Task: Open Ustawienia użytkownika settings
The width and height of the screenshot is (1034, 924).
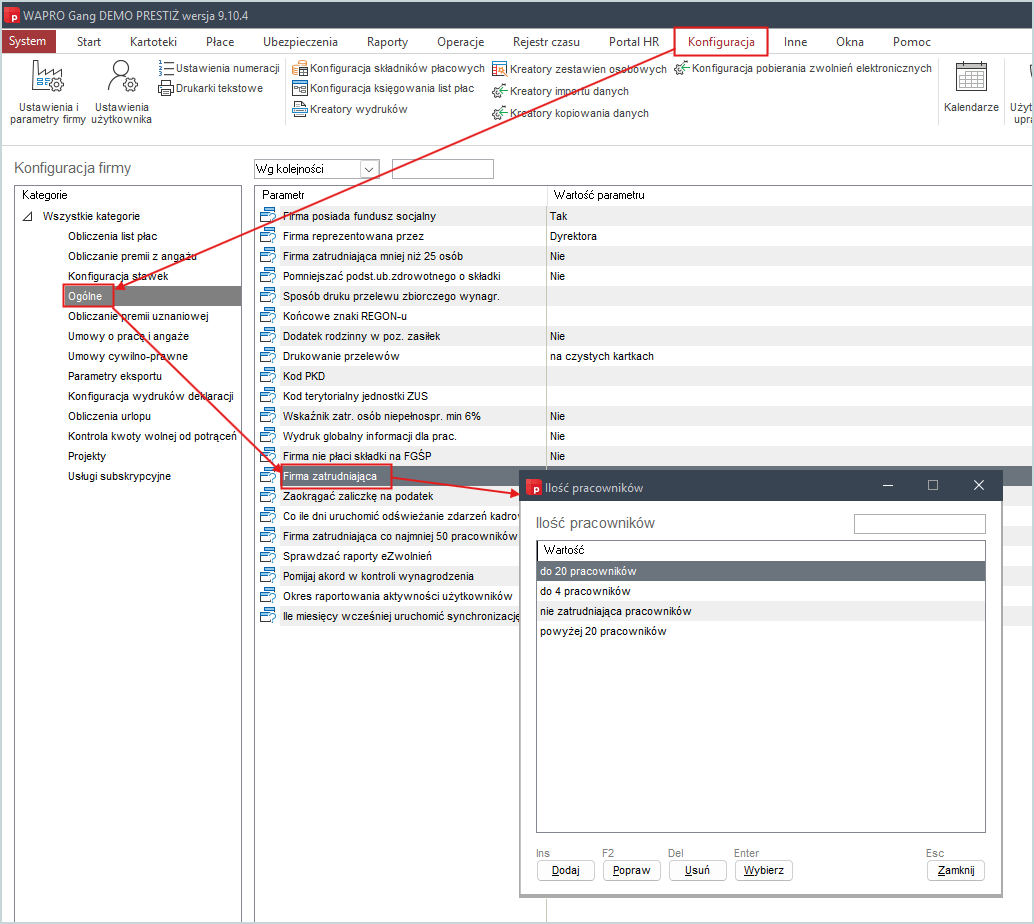Action: (121, 92)
